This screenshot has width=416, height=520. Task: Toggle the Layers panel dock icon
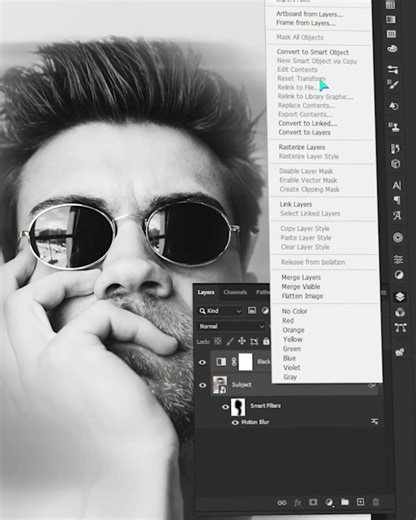coord(400,296)
